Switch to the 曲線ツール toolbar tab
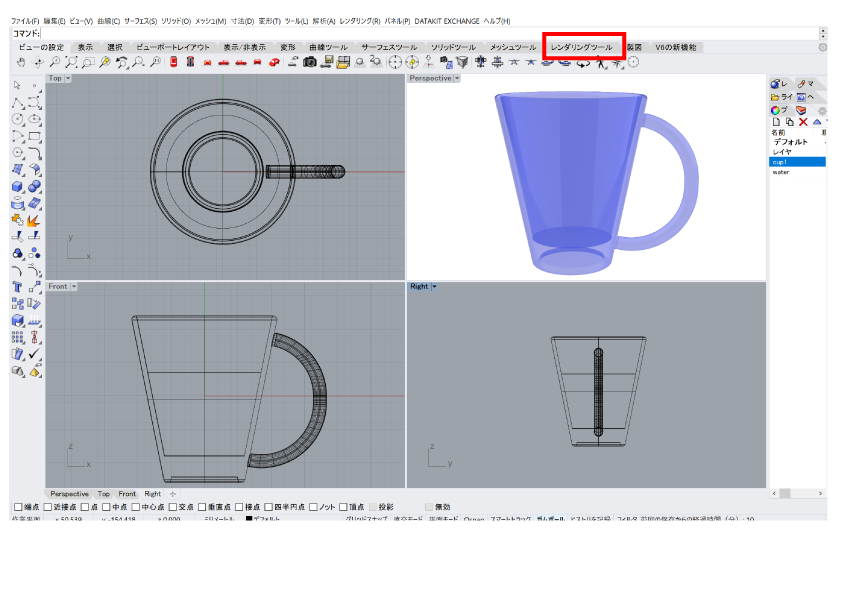Viewport: 842px width, 595px height. click(329, 47)
